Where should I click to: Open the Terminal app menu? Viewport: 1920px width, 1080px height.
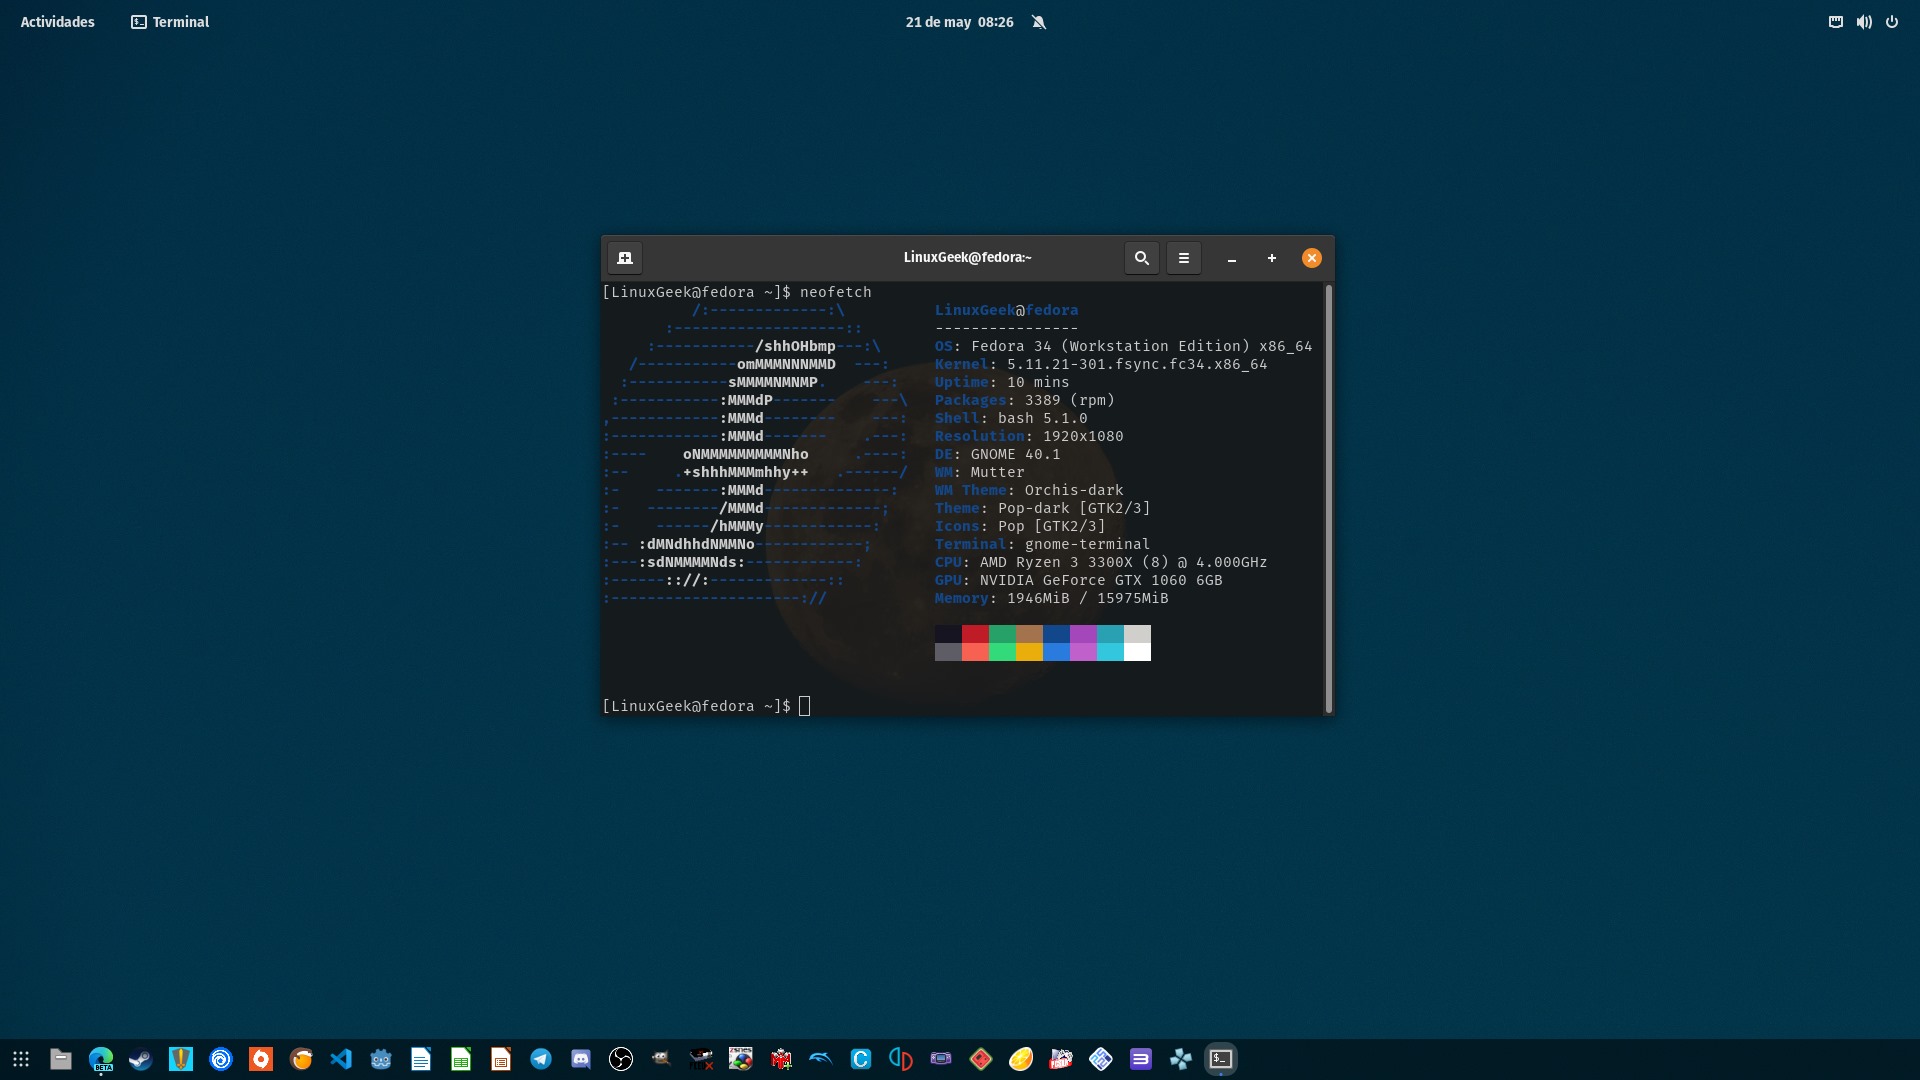tap(170, 22)
